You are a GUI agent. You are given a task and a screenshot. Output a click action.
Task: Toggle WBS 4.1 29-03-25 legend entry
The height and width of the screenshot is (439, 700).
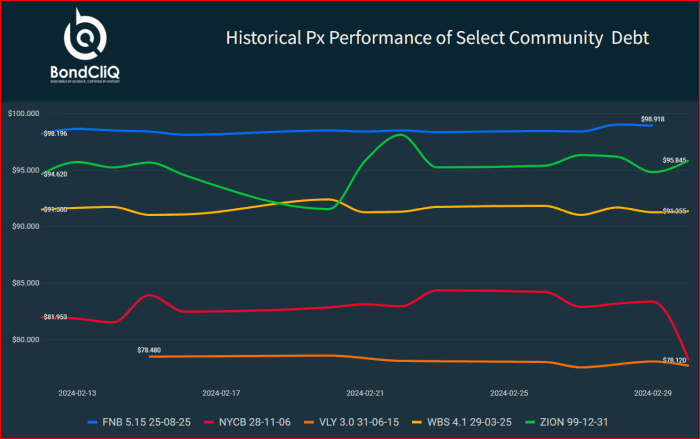point(462,422)
